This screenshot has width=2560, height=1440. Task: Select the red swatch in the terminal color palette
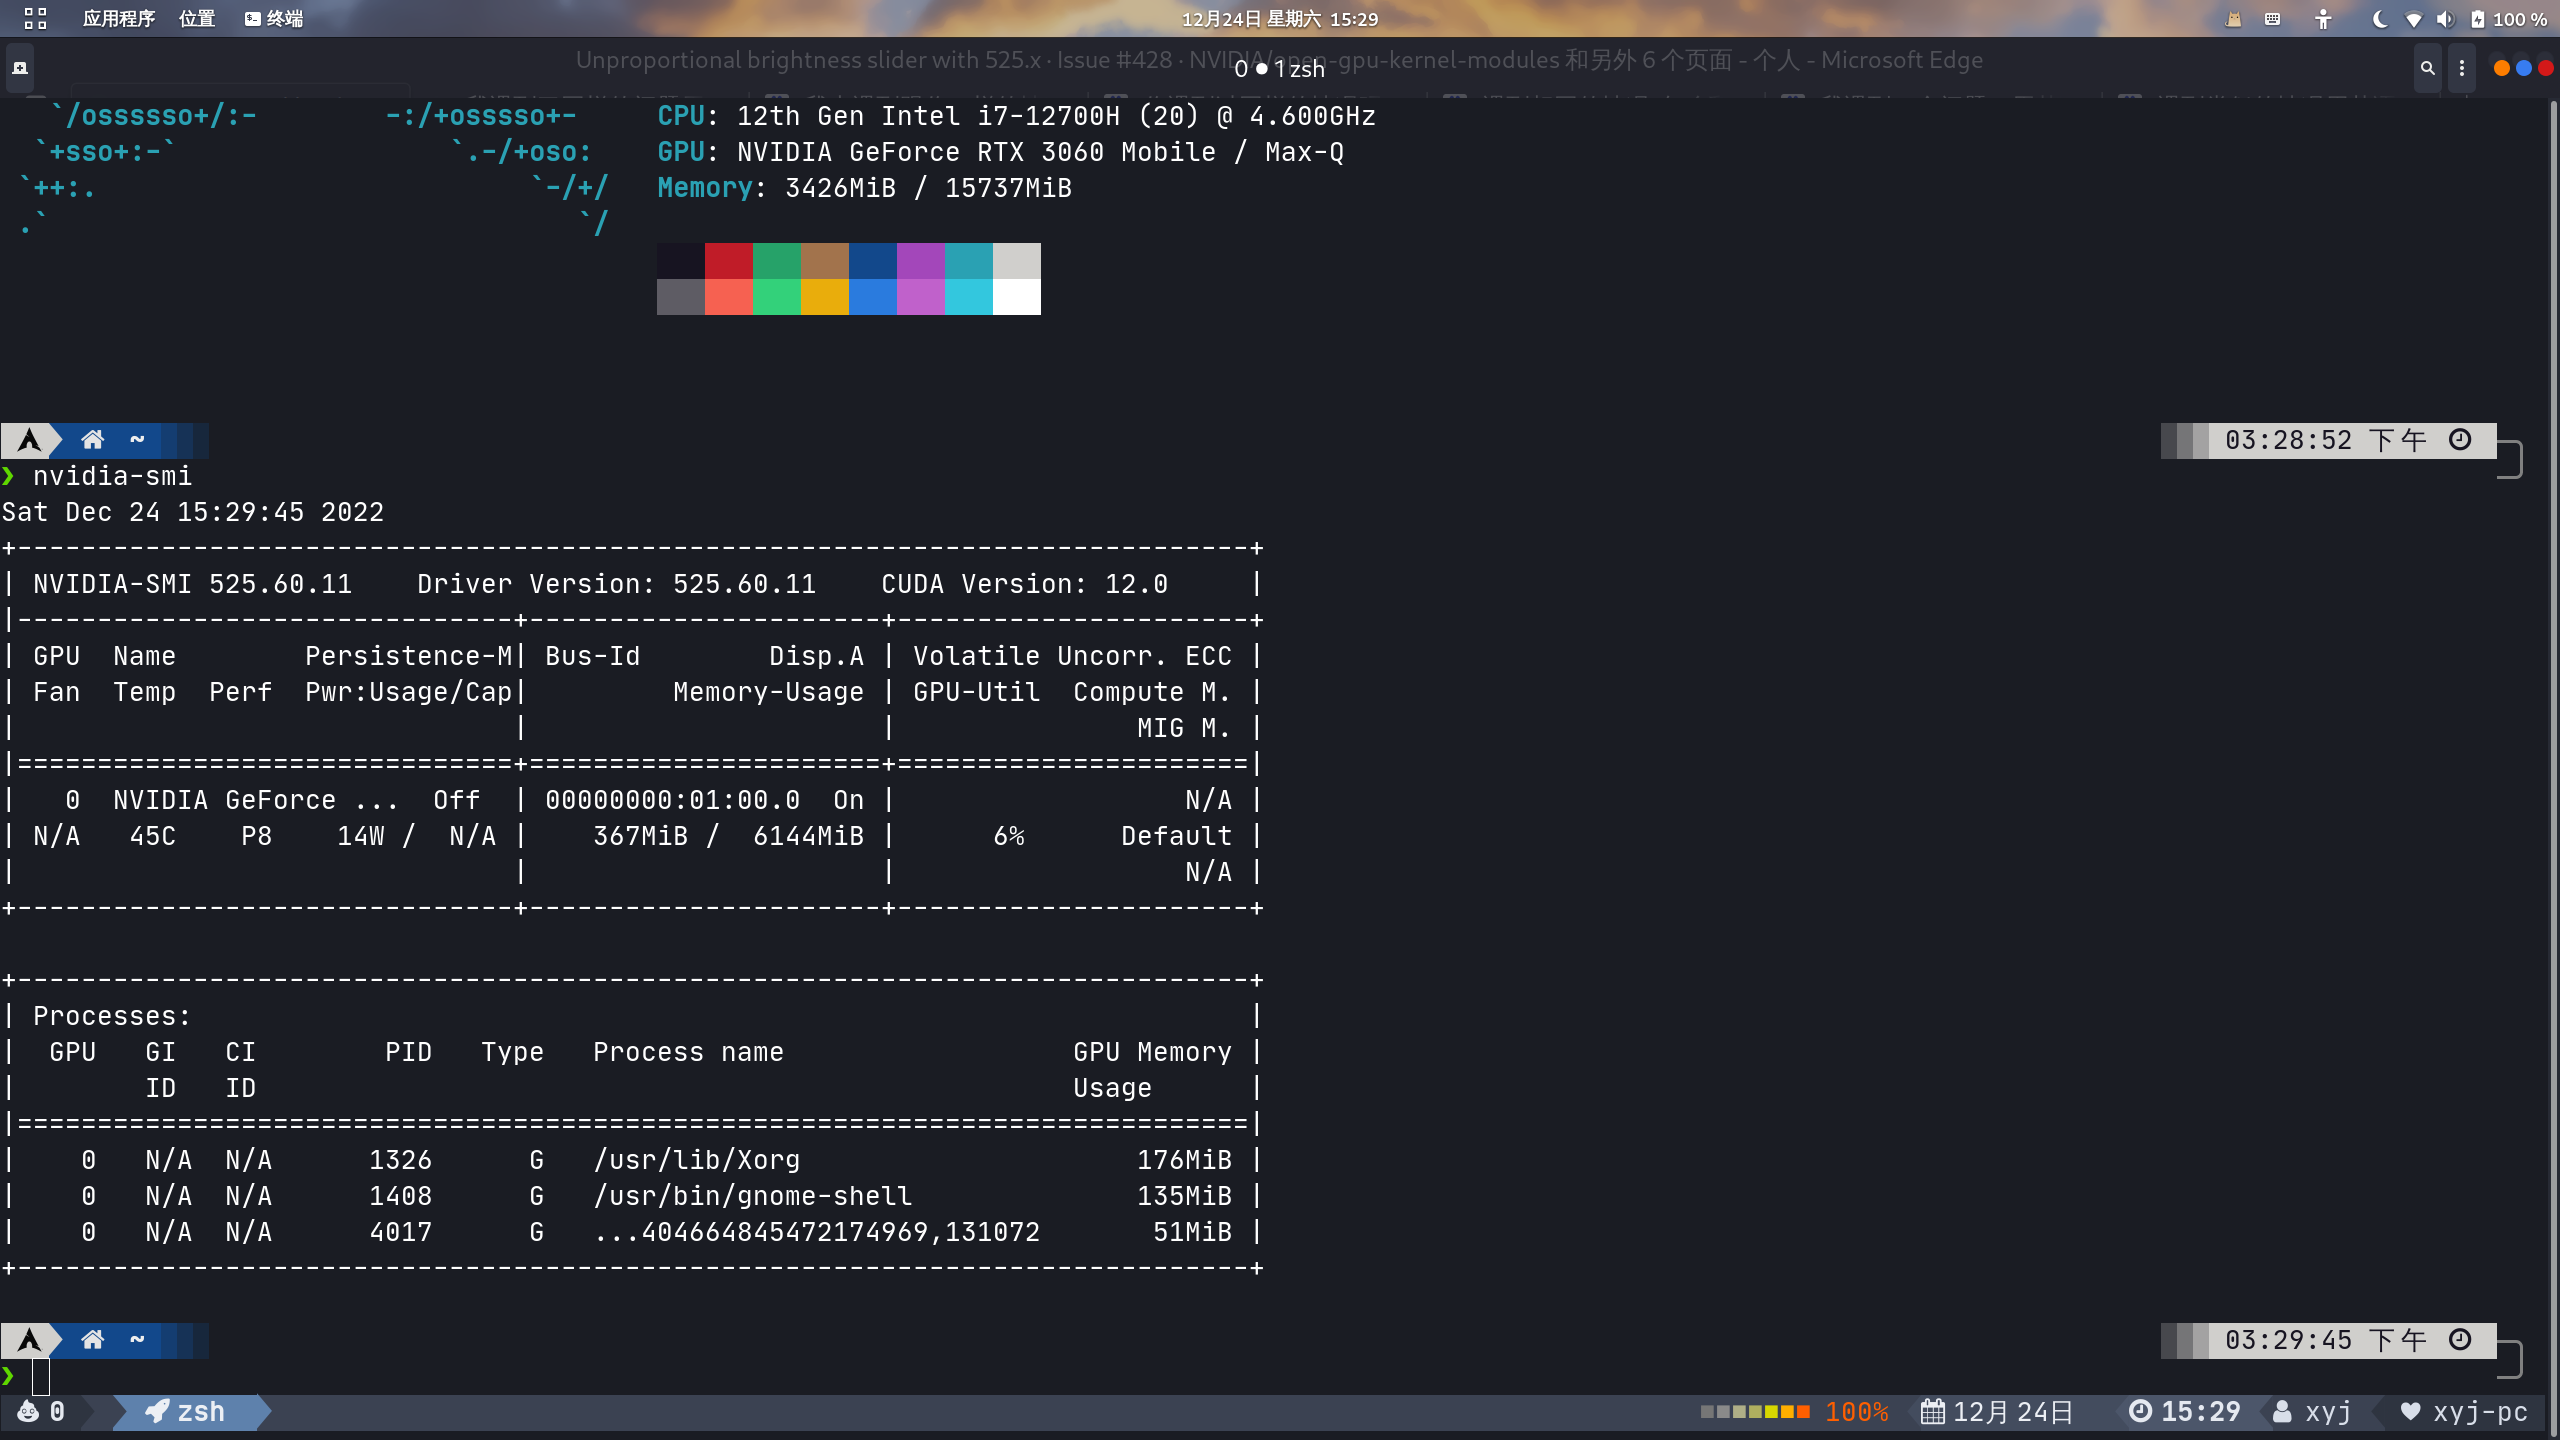731,262
